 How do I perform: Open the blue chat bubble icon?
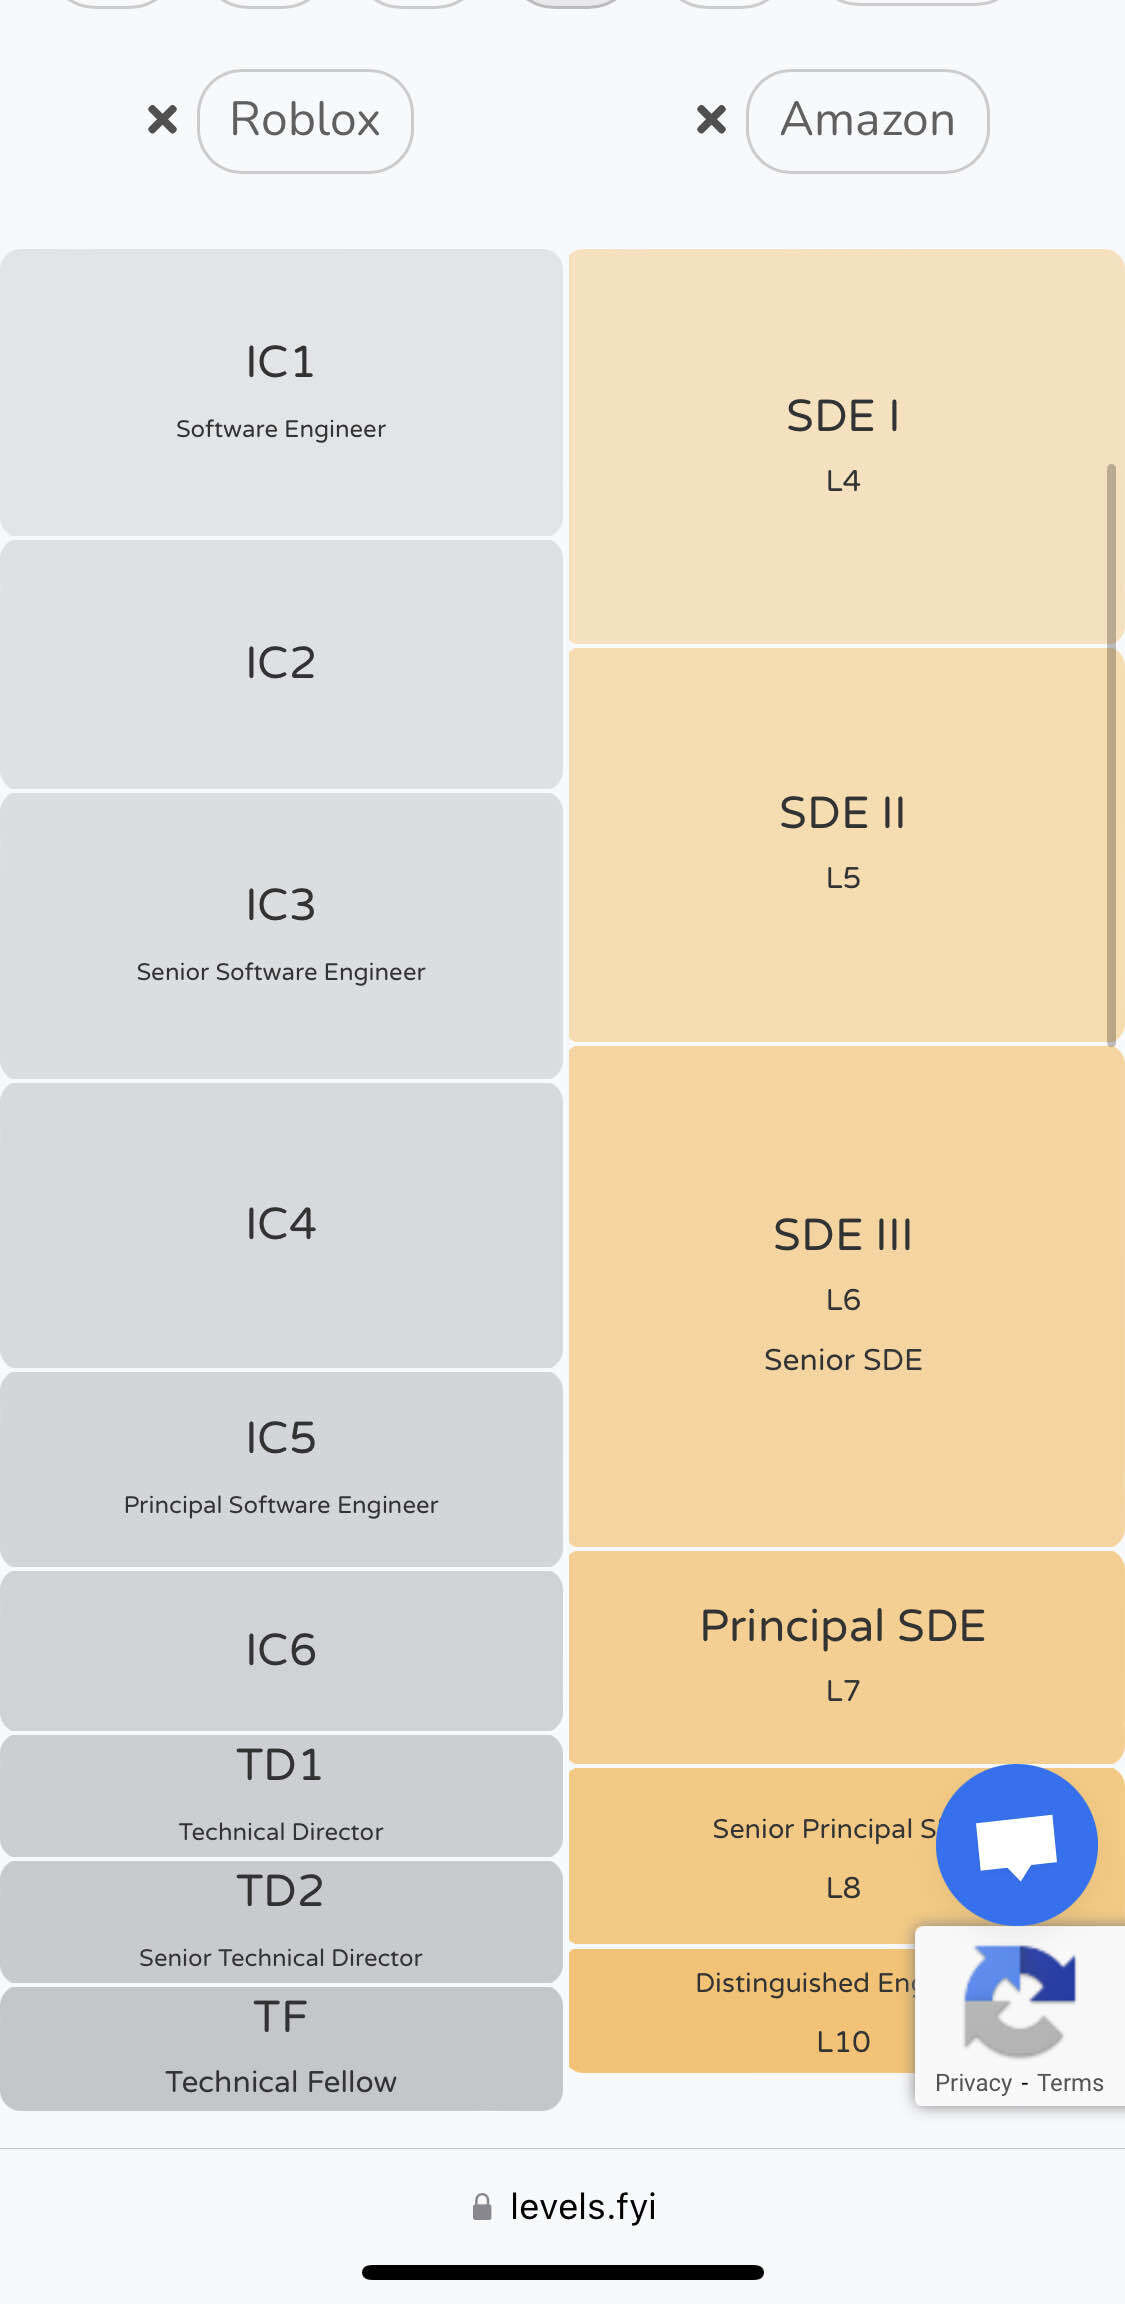pos(1016,1844)
